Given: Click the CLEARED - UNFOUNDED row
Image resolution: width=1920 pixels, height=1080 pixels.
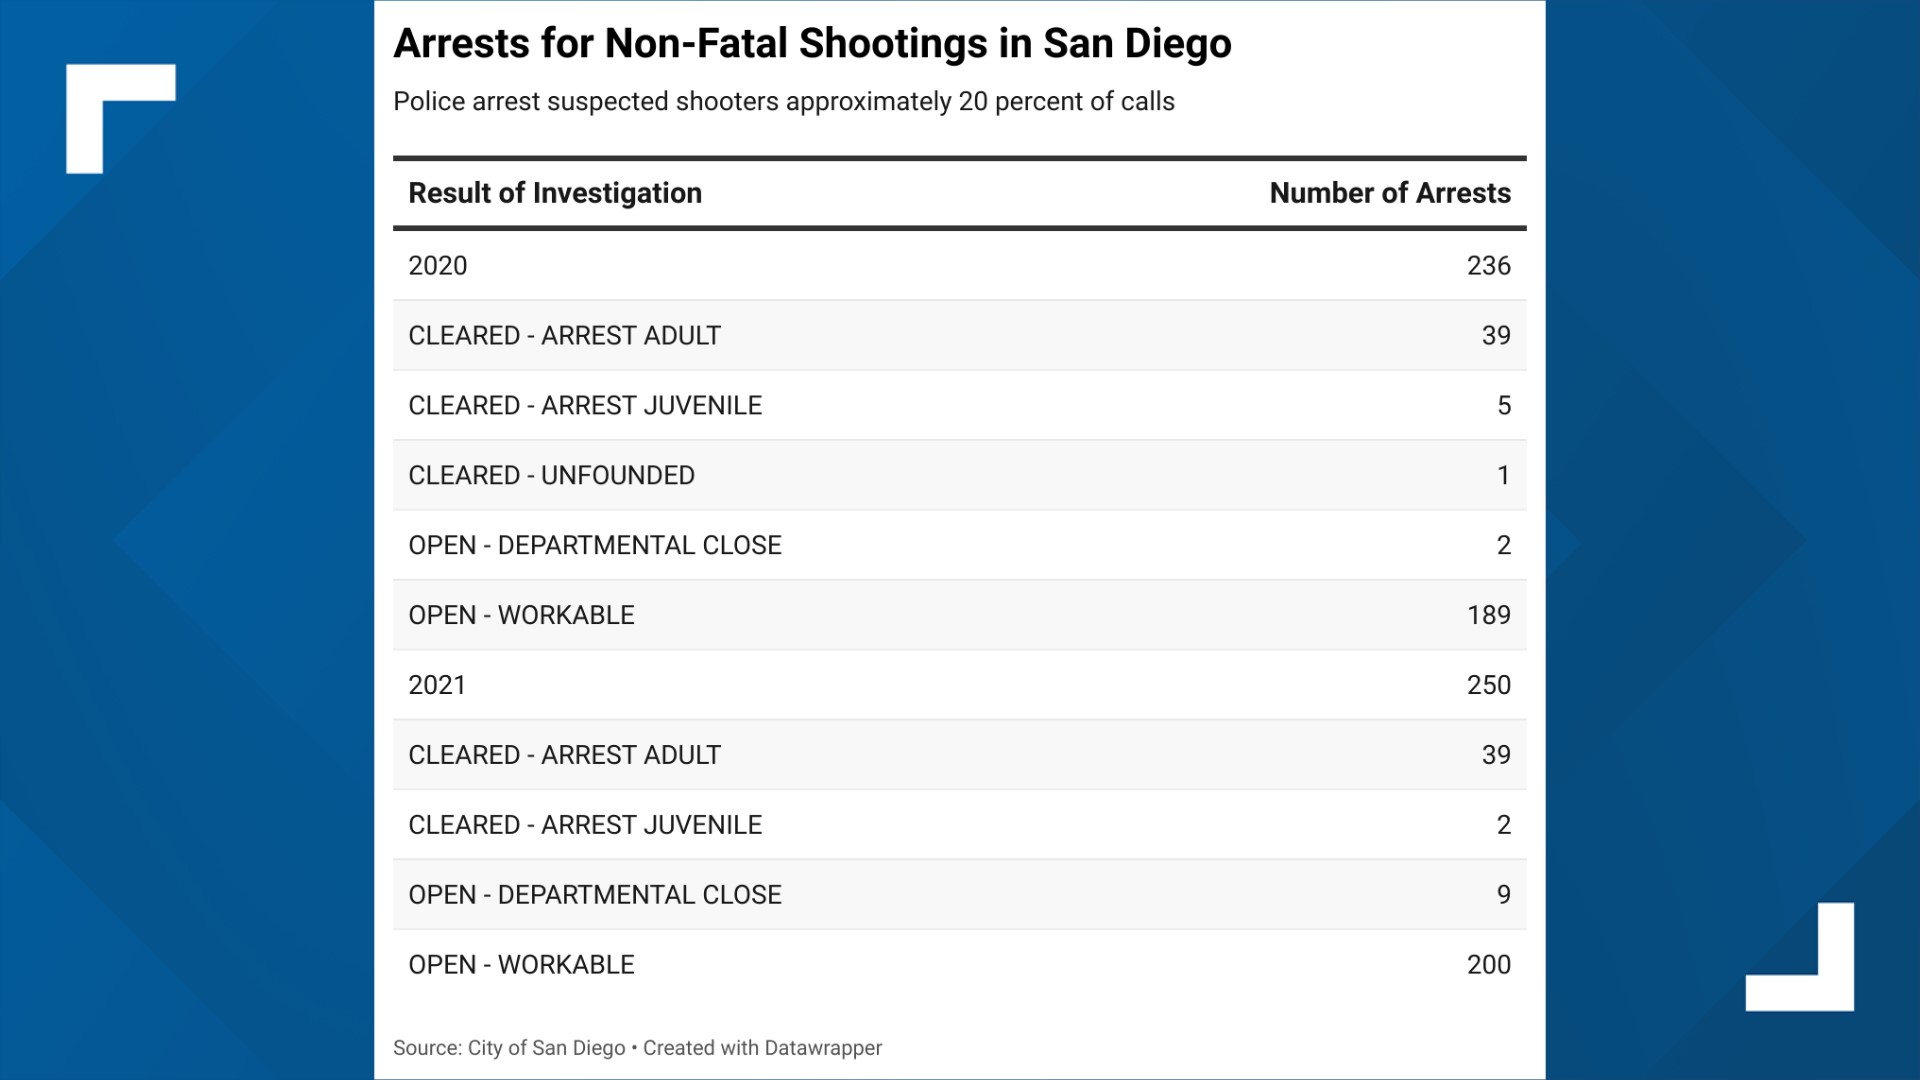Looking at the screenshot, I should tap(960, 475).
